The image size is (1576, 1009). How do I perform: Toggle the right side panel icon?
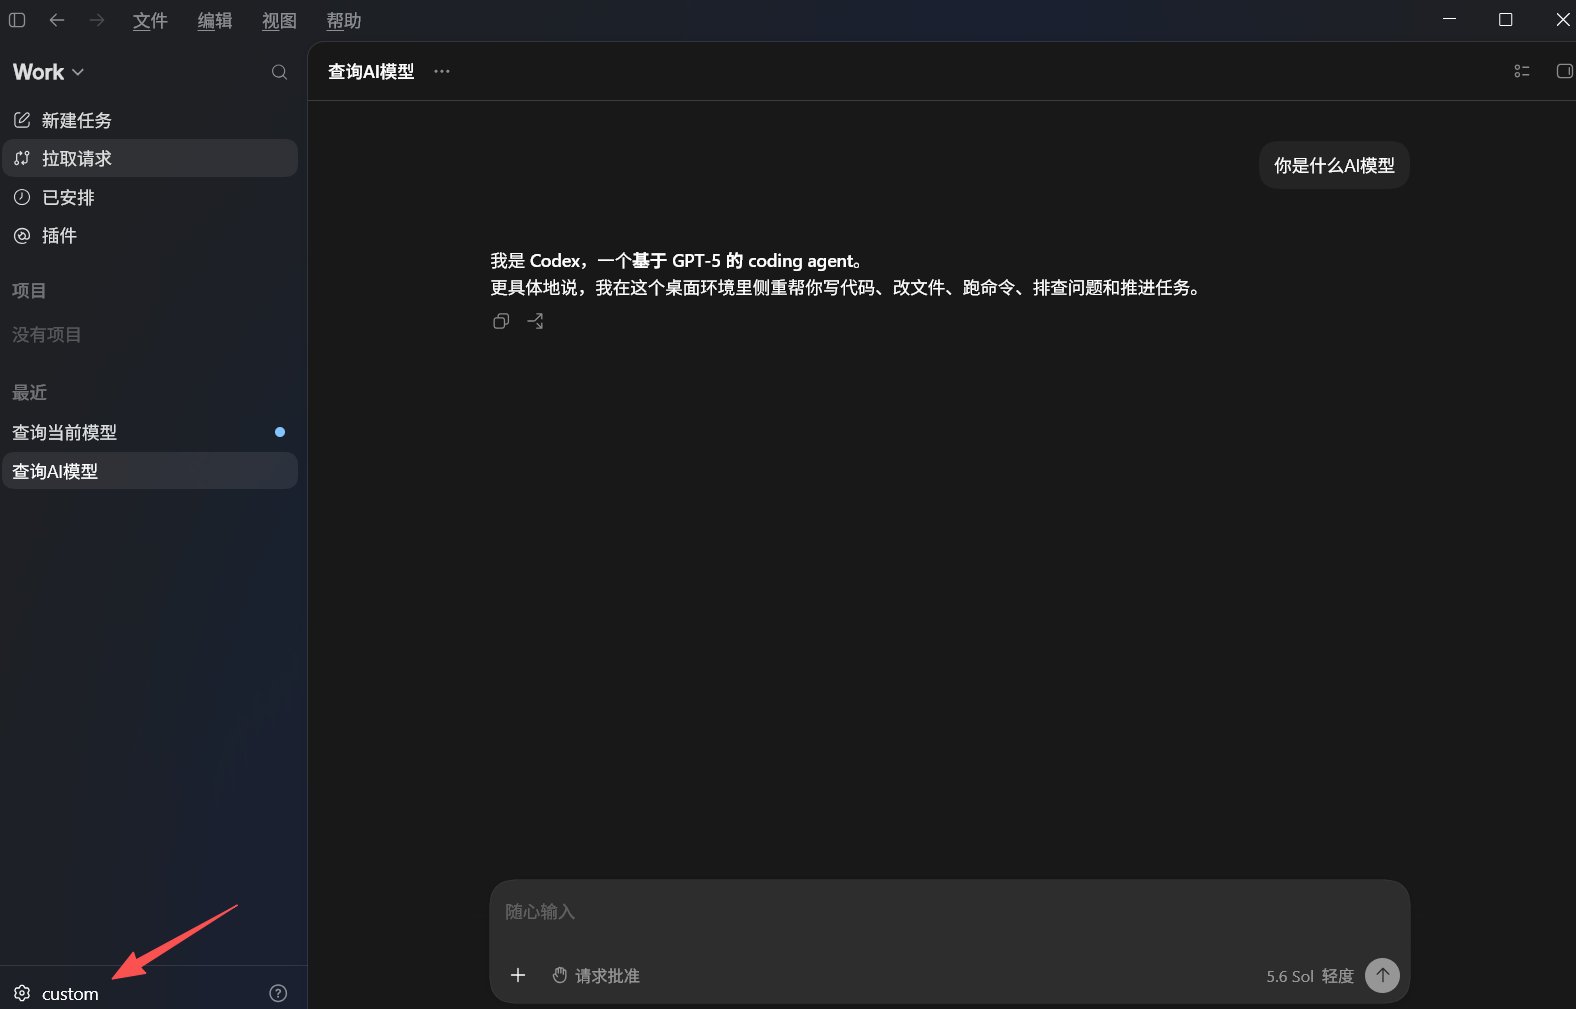click(1565, 71)
